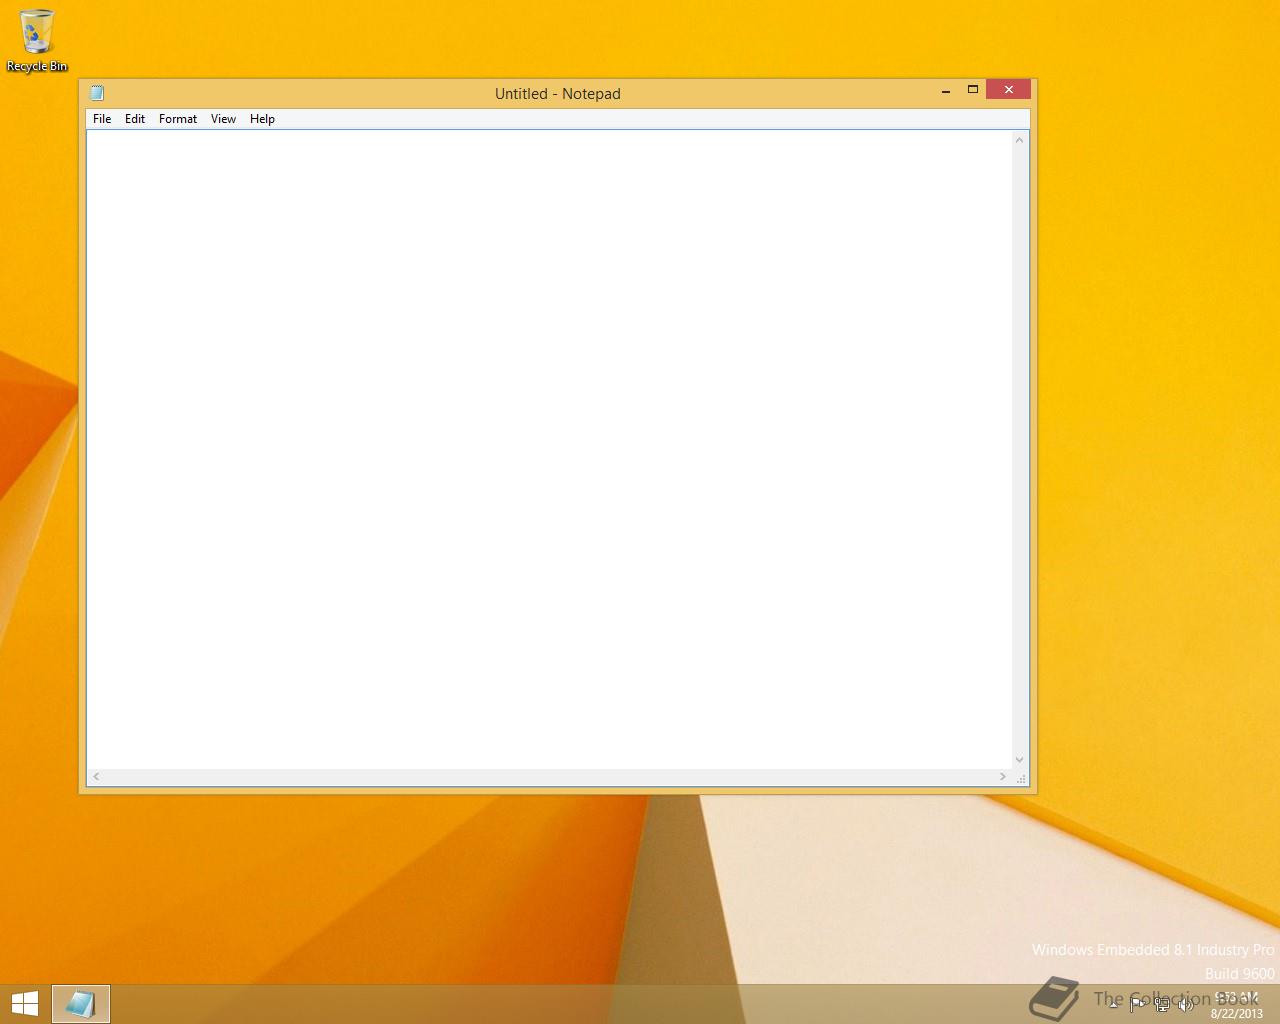The image size is (1280, 1024).
Task: Minimize the Notepad window
Action: point(946,90)
